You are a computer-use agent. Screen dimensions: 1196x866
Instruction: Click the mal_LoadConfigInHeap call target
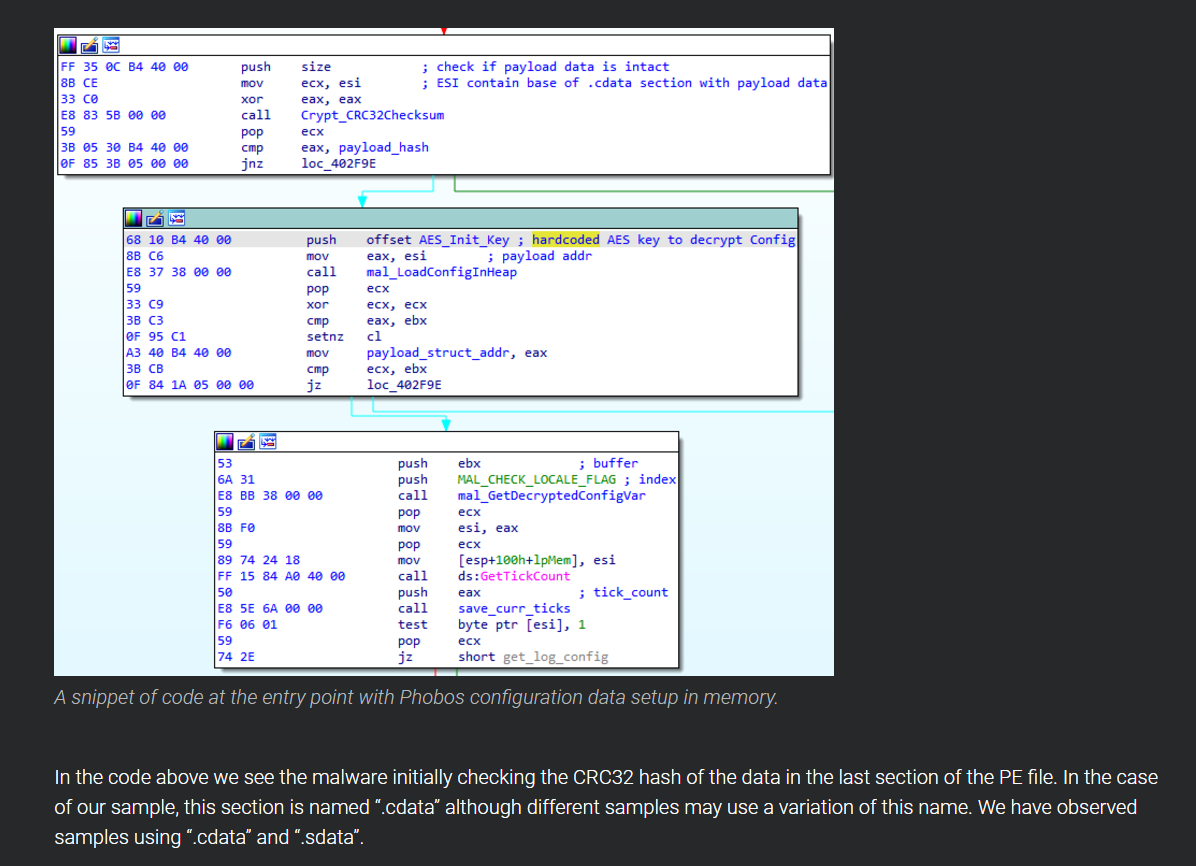coord(442,272)
